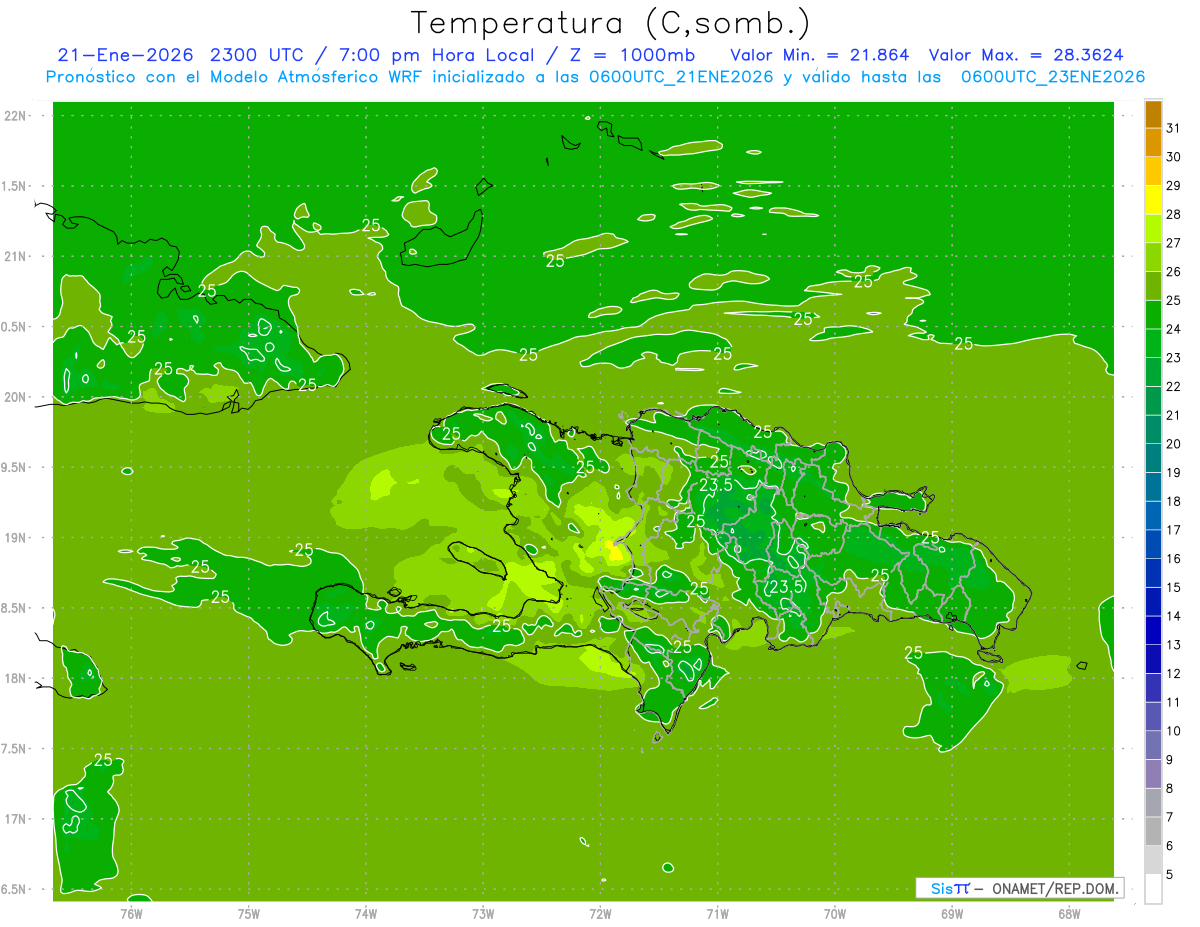Click the '70W' longitude axis label

pyautogui.click(x=835, y=913)
